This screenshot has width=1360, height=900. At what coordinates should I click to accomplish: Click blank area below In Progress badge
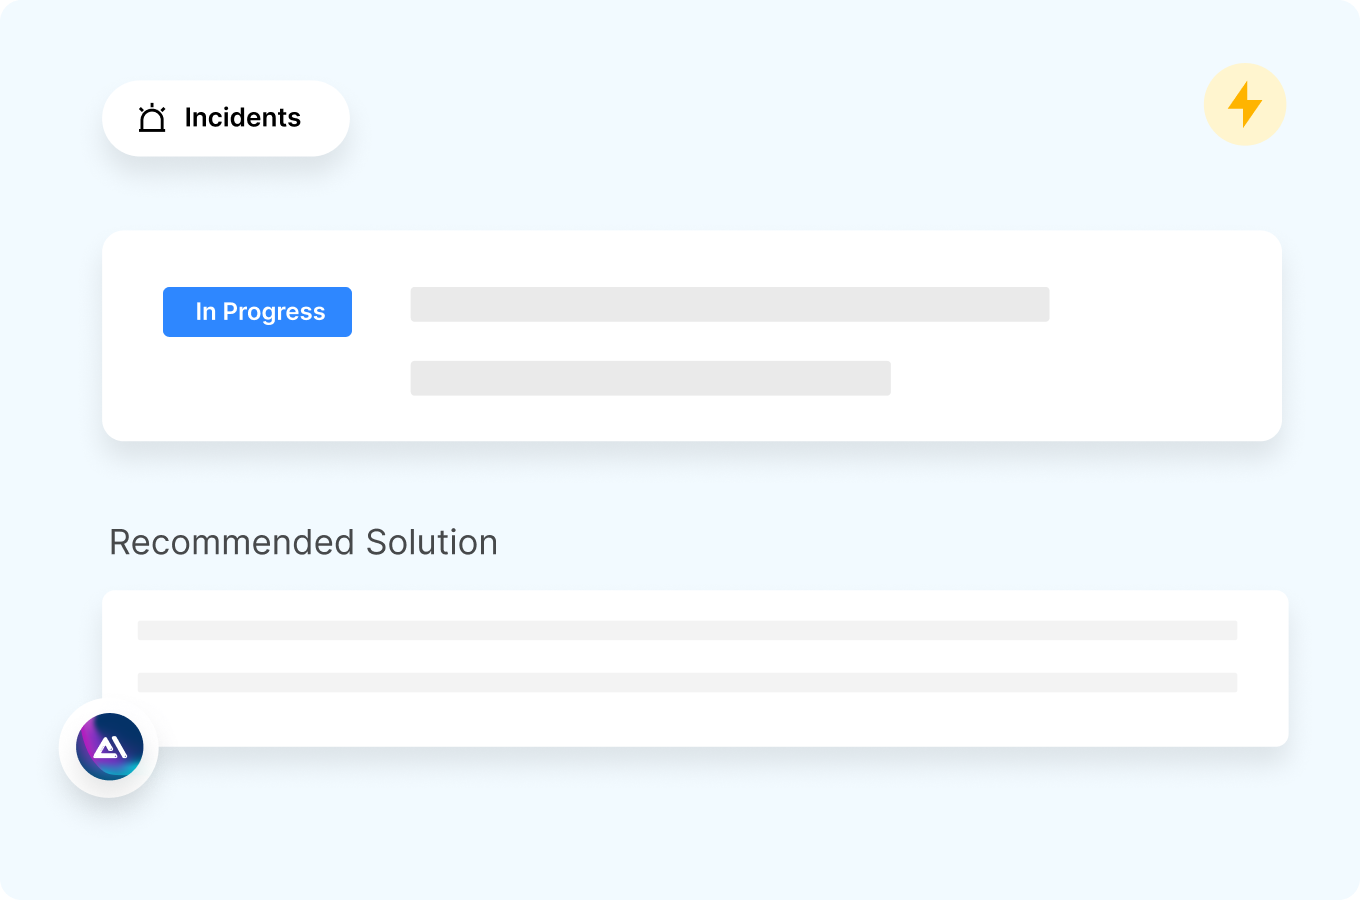tap(257, 390)
